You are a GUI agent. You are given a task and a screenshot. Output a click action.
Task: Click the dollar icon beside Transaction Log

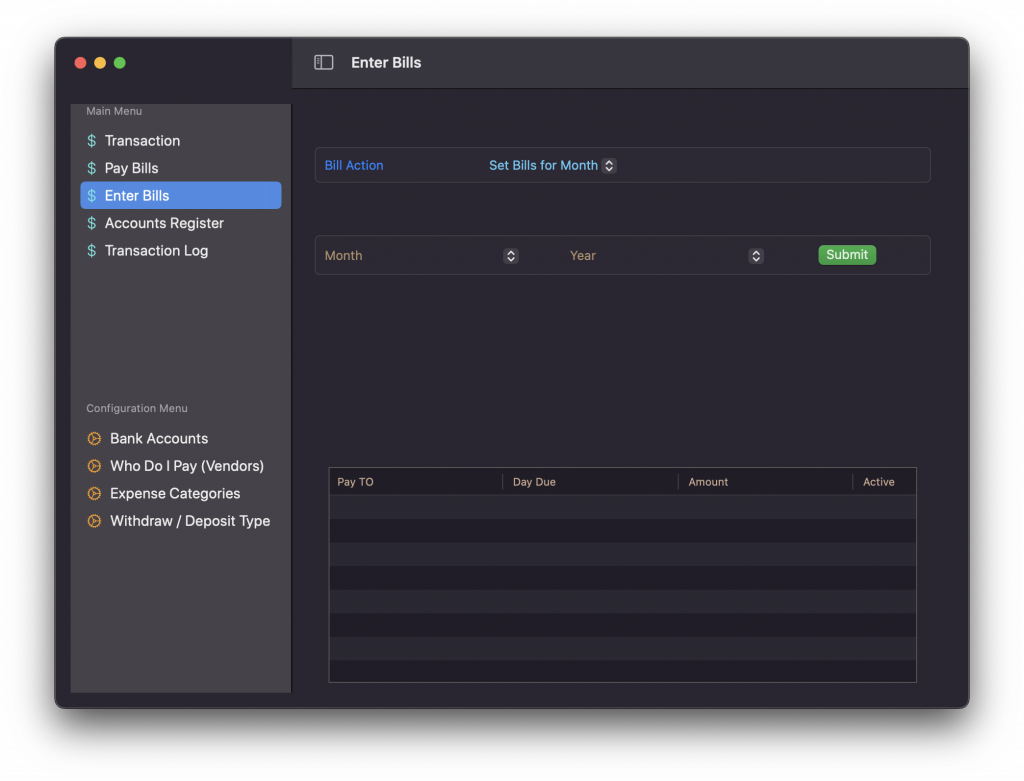pos(92,251)
